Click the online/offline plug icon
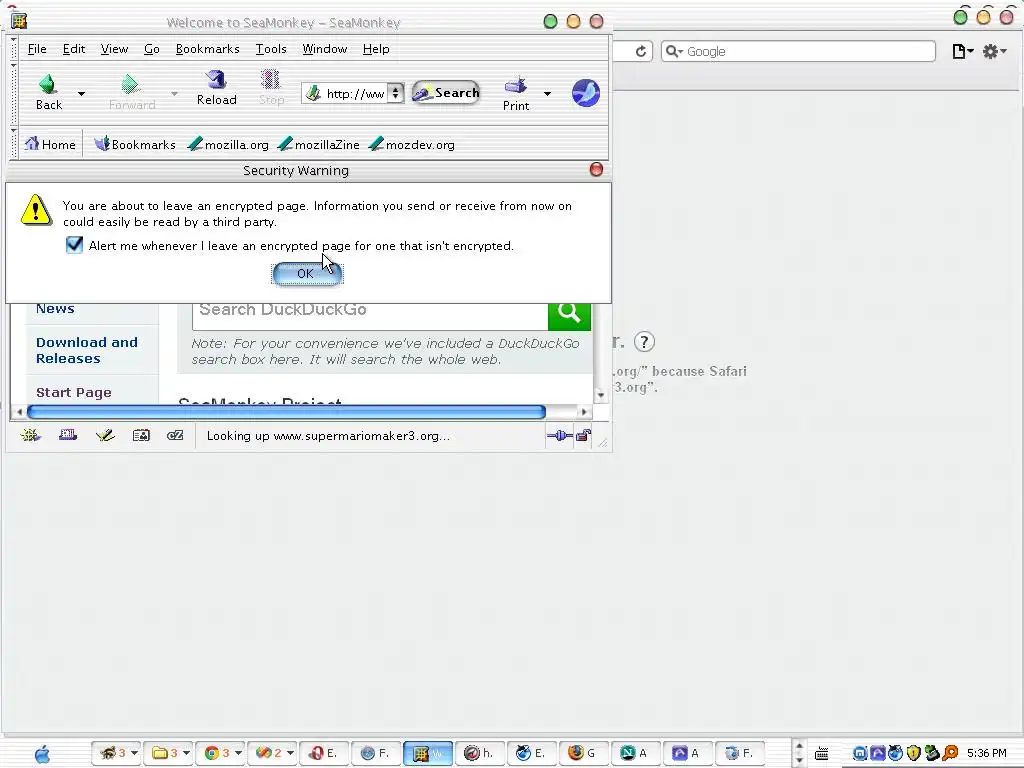Screen dimensions: 1024x768 560,436
